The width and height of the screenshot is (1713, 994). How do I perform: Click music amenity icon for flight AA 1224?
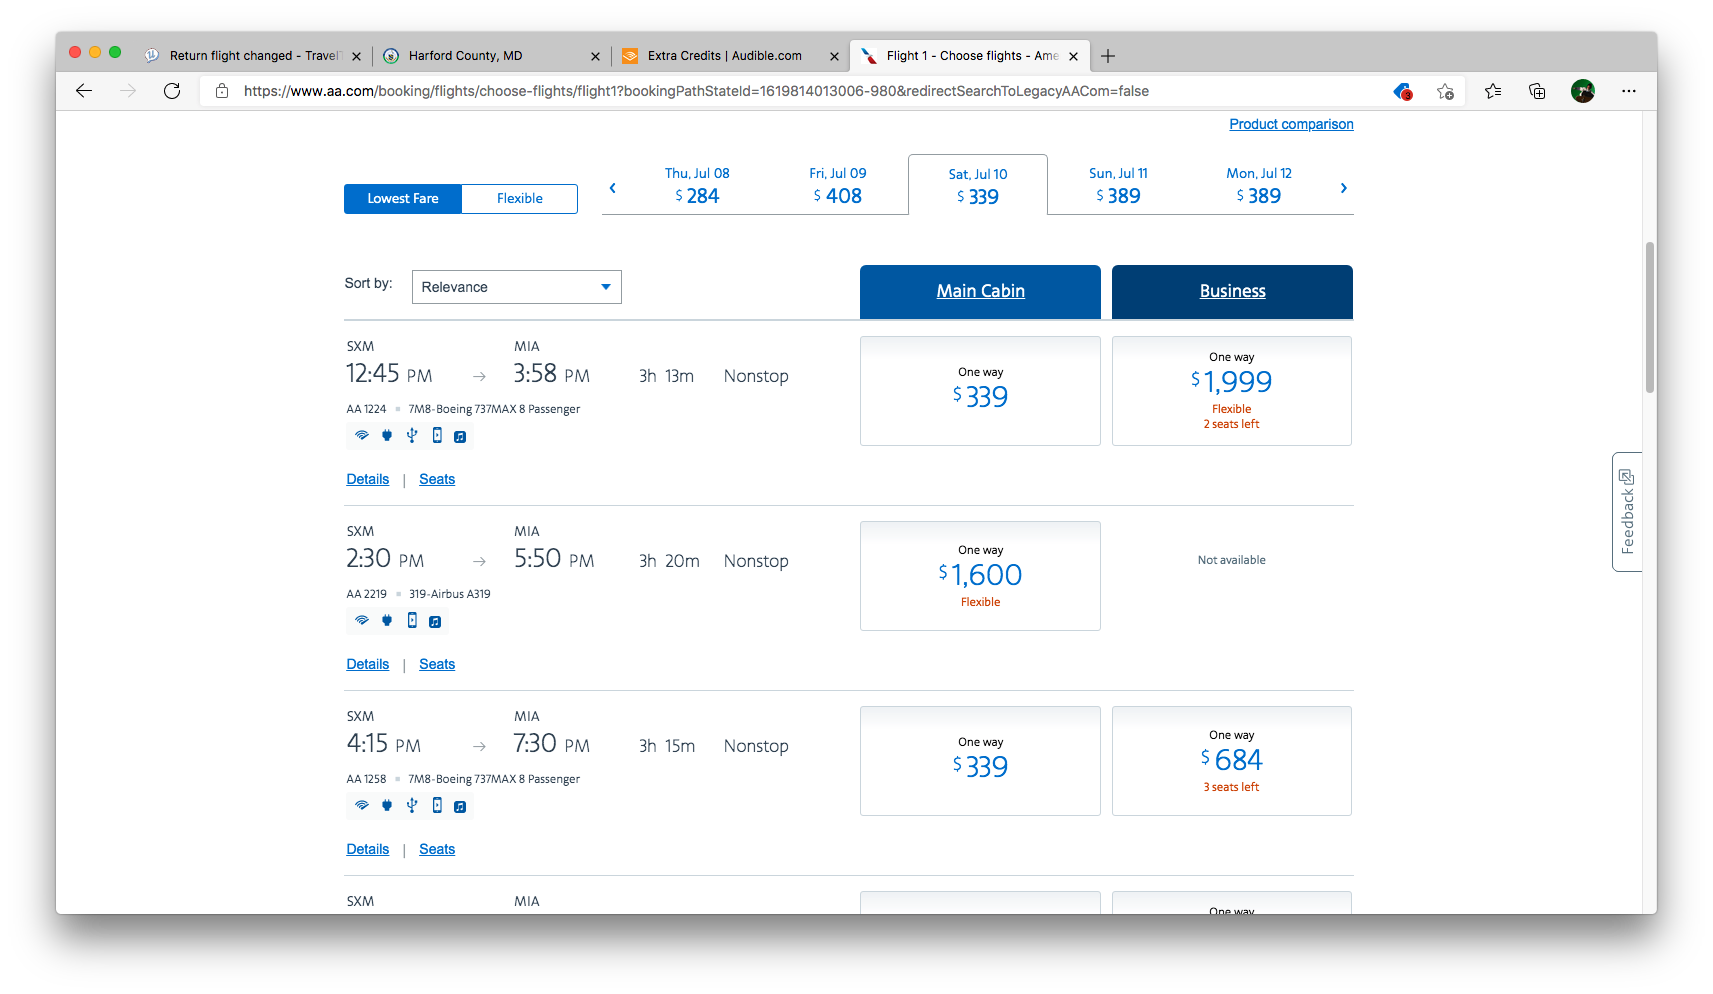click(x=460, y=437)
